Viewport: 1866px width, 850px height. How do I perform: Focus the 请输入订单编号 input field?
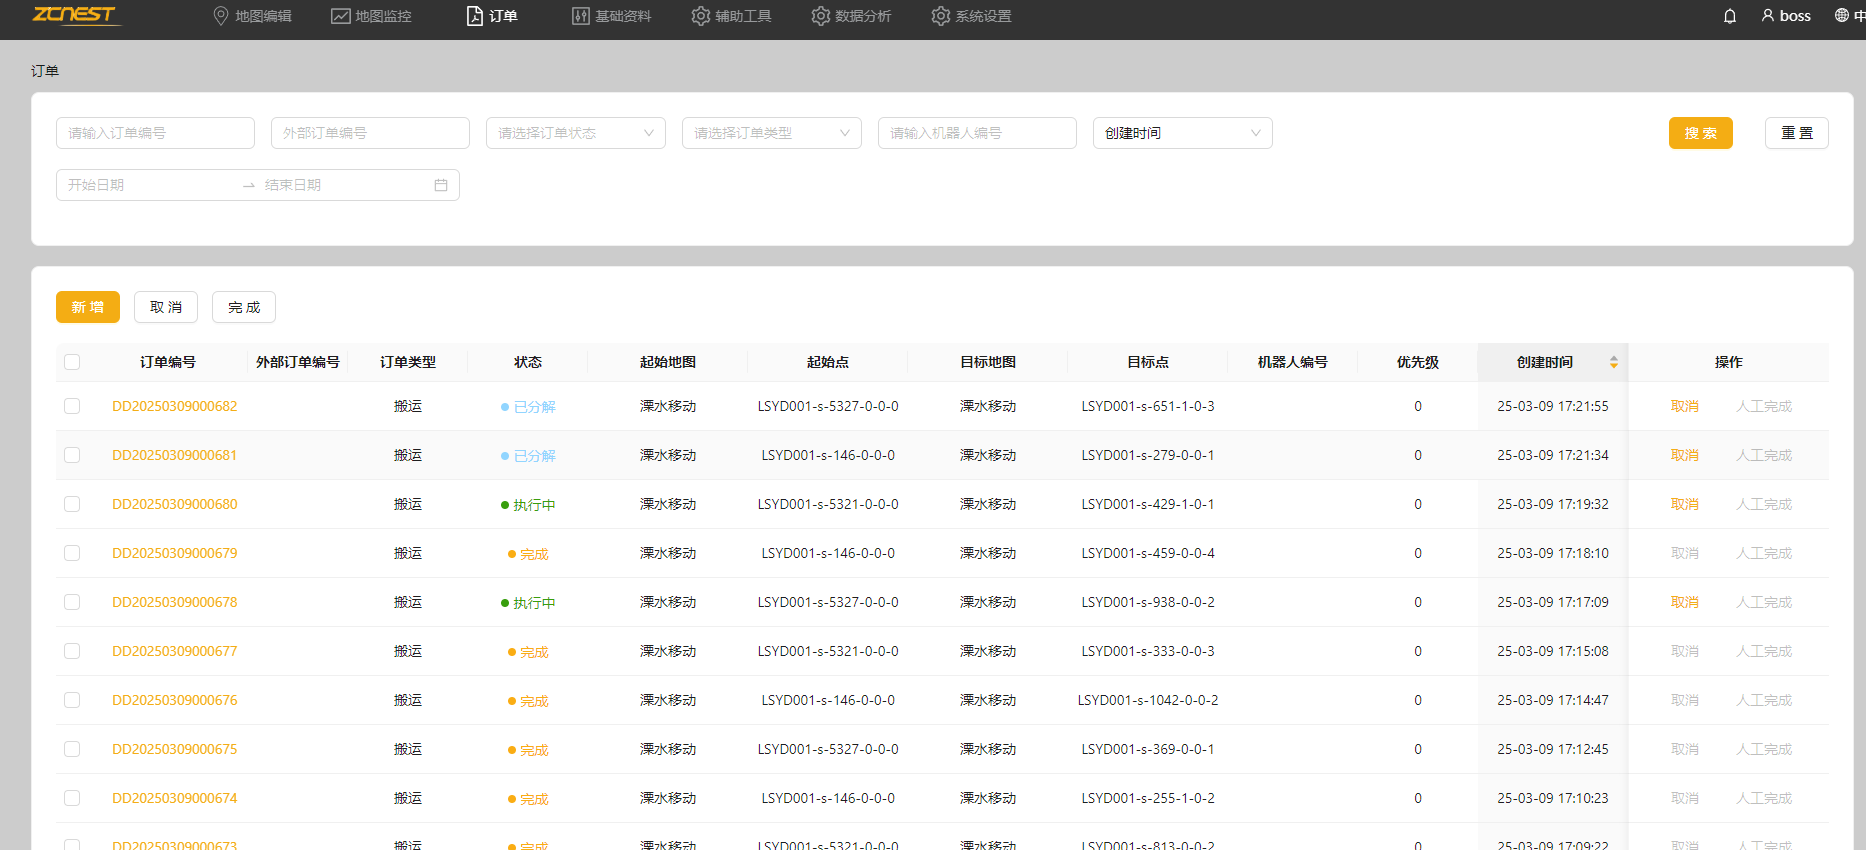pos(155,133)
